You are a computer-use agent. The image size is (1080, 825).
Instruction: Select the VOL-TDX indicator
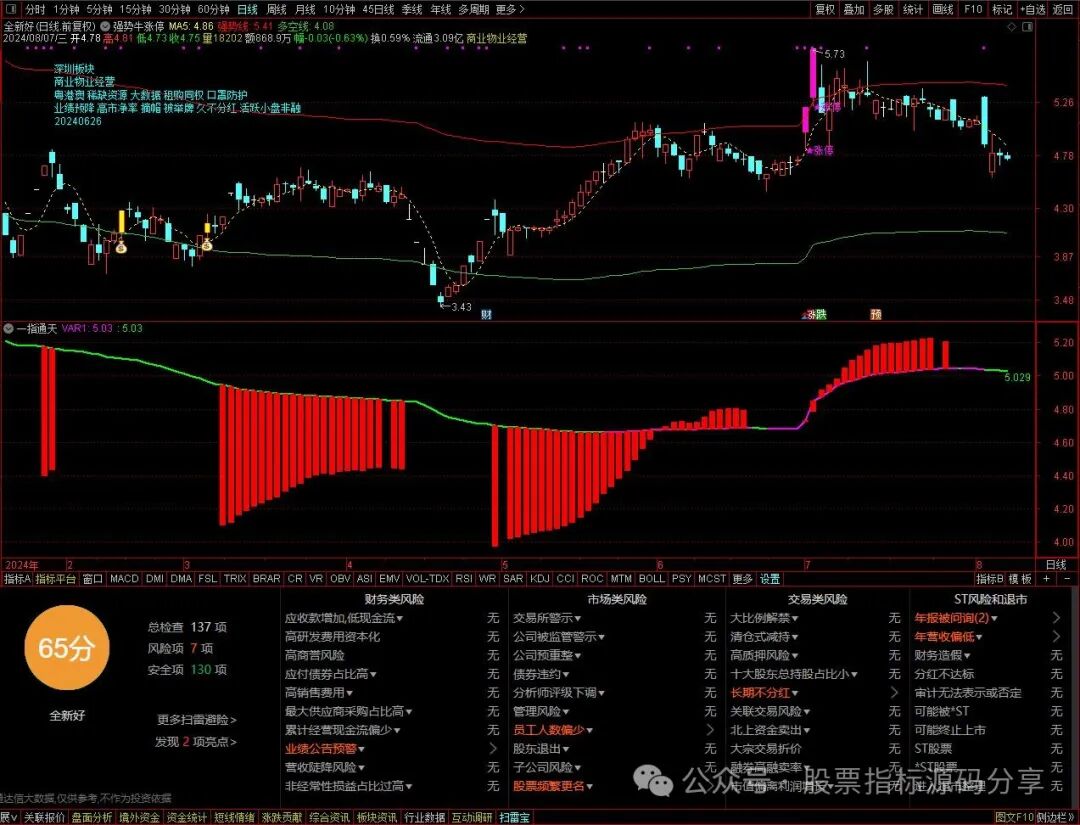(x=427, y=579)
